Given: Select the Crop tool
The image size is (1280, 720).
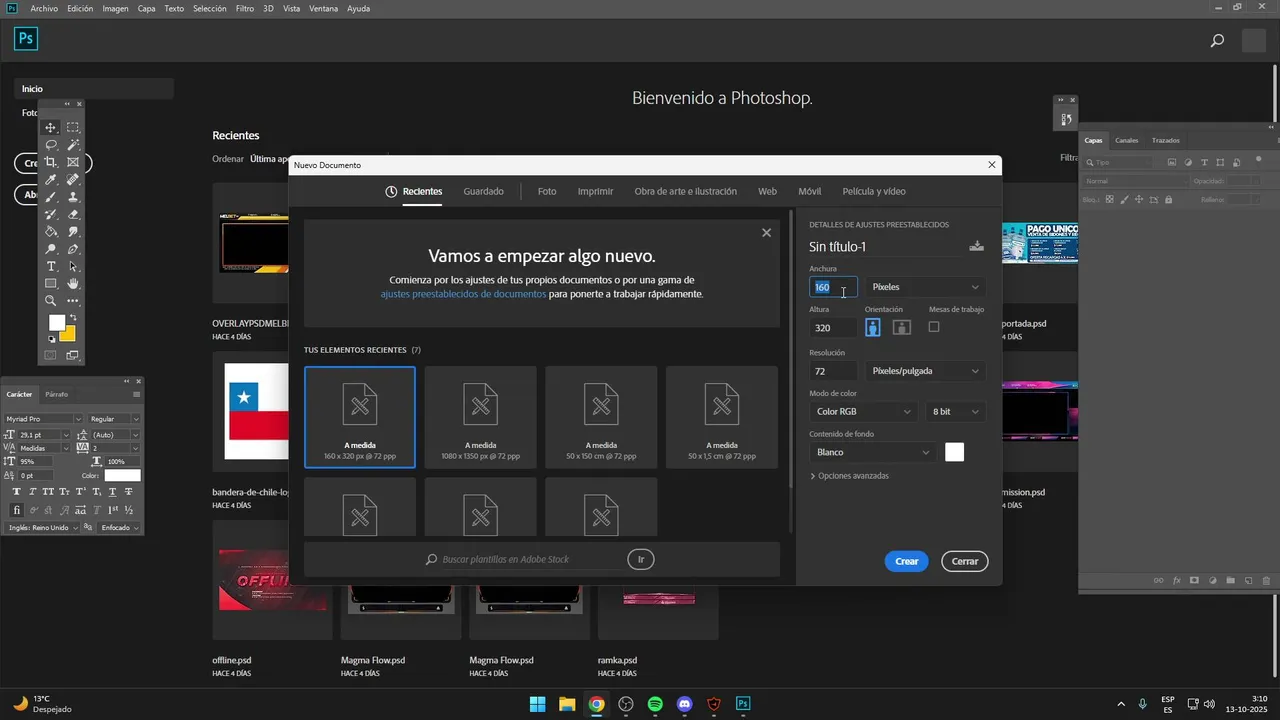Looking at the screenshot, I should [x=51, y=162].
